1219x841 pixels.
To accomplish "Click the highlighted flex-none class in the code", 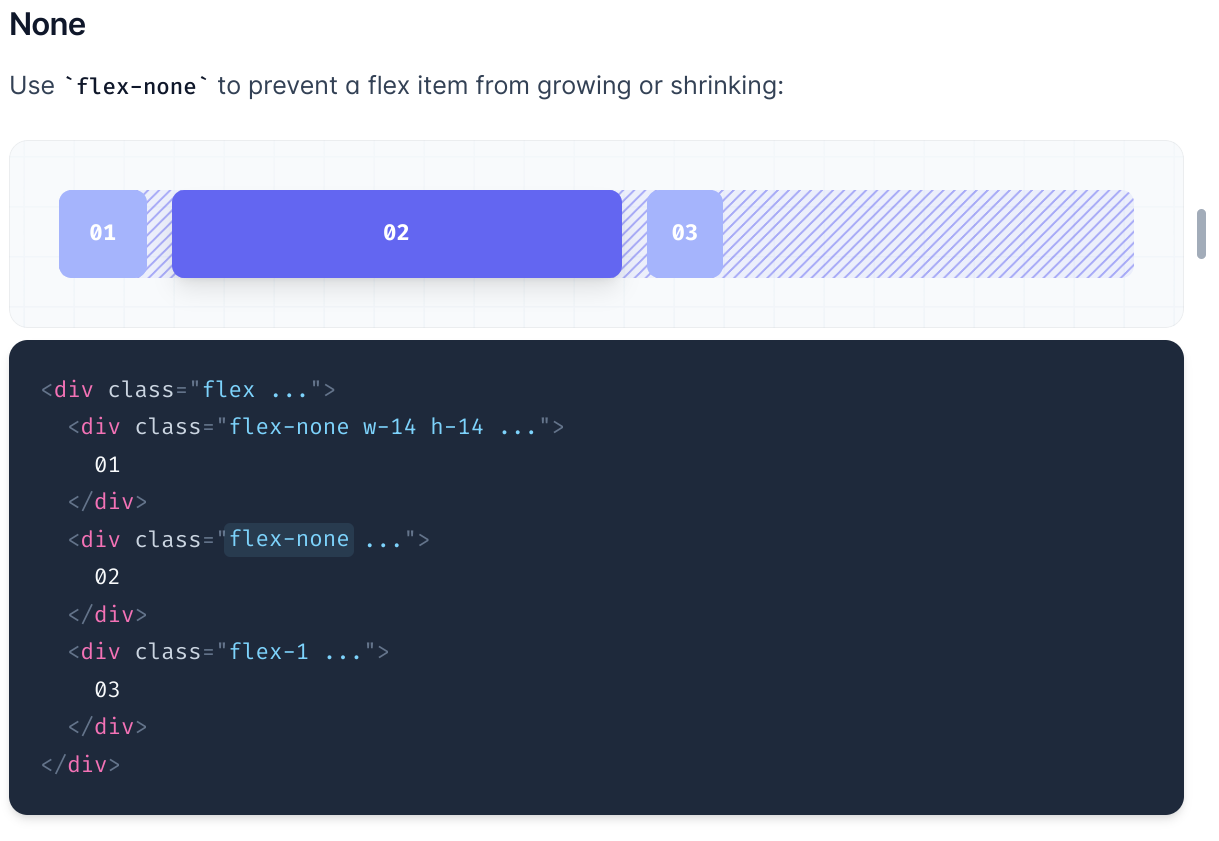I will 288,539.
